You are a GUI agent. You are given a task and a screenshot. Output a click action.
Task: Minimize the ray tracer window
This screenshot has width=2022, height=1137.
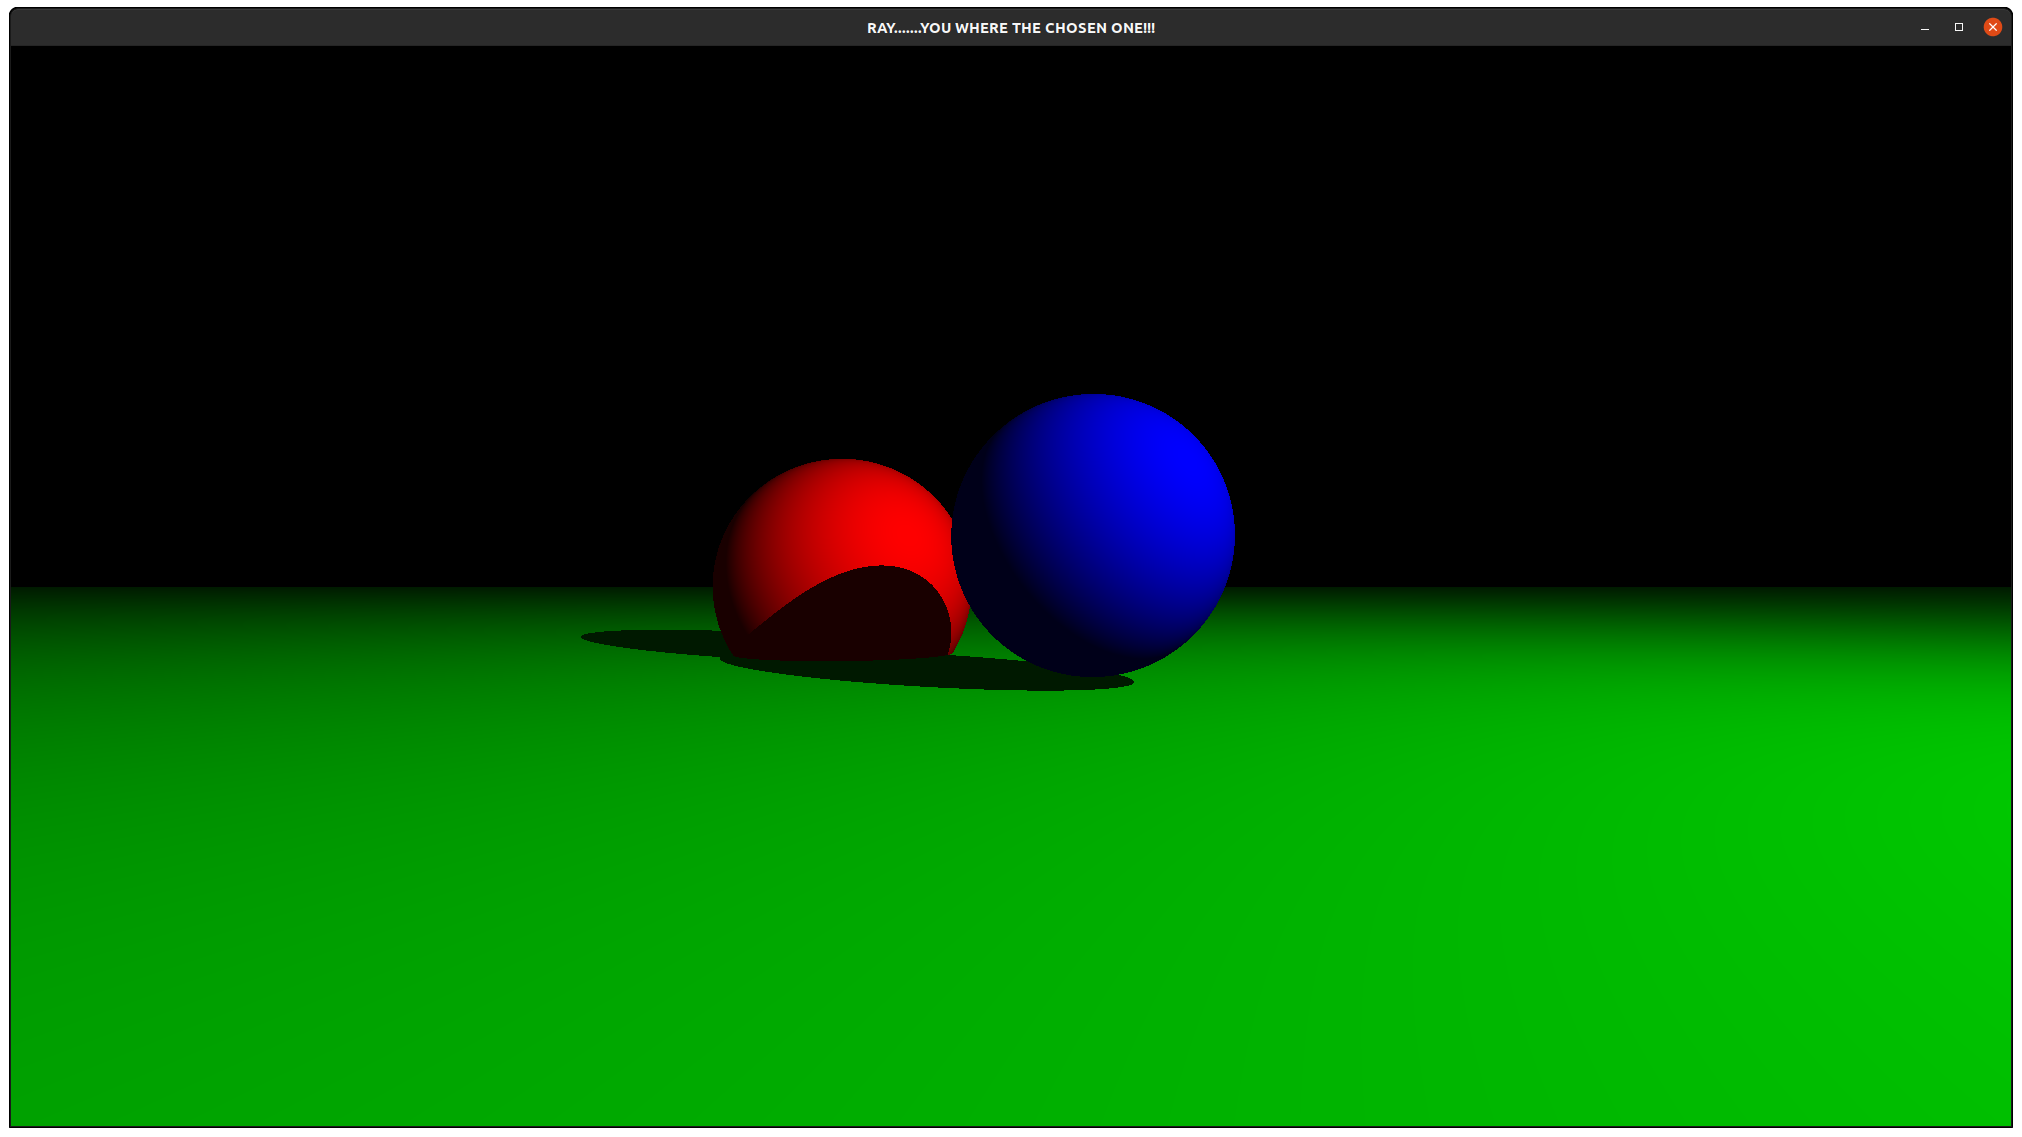1925,27
